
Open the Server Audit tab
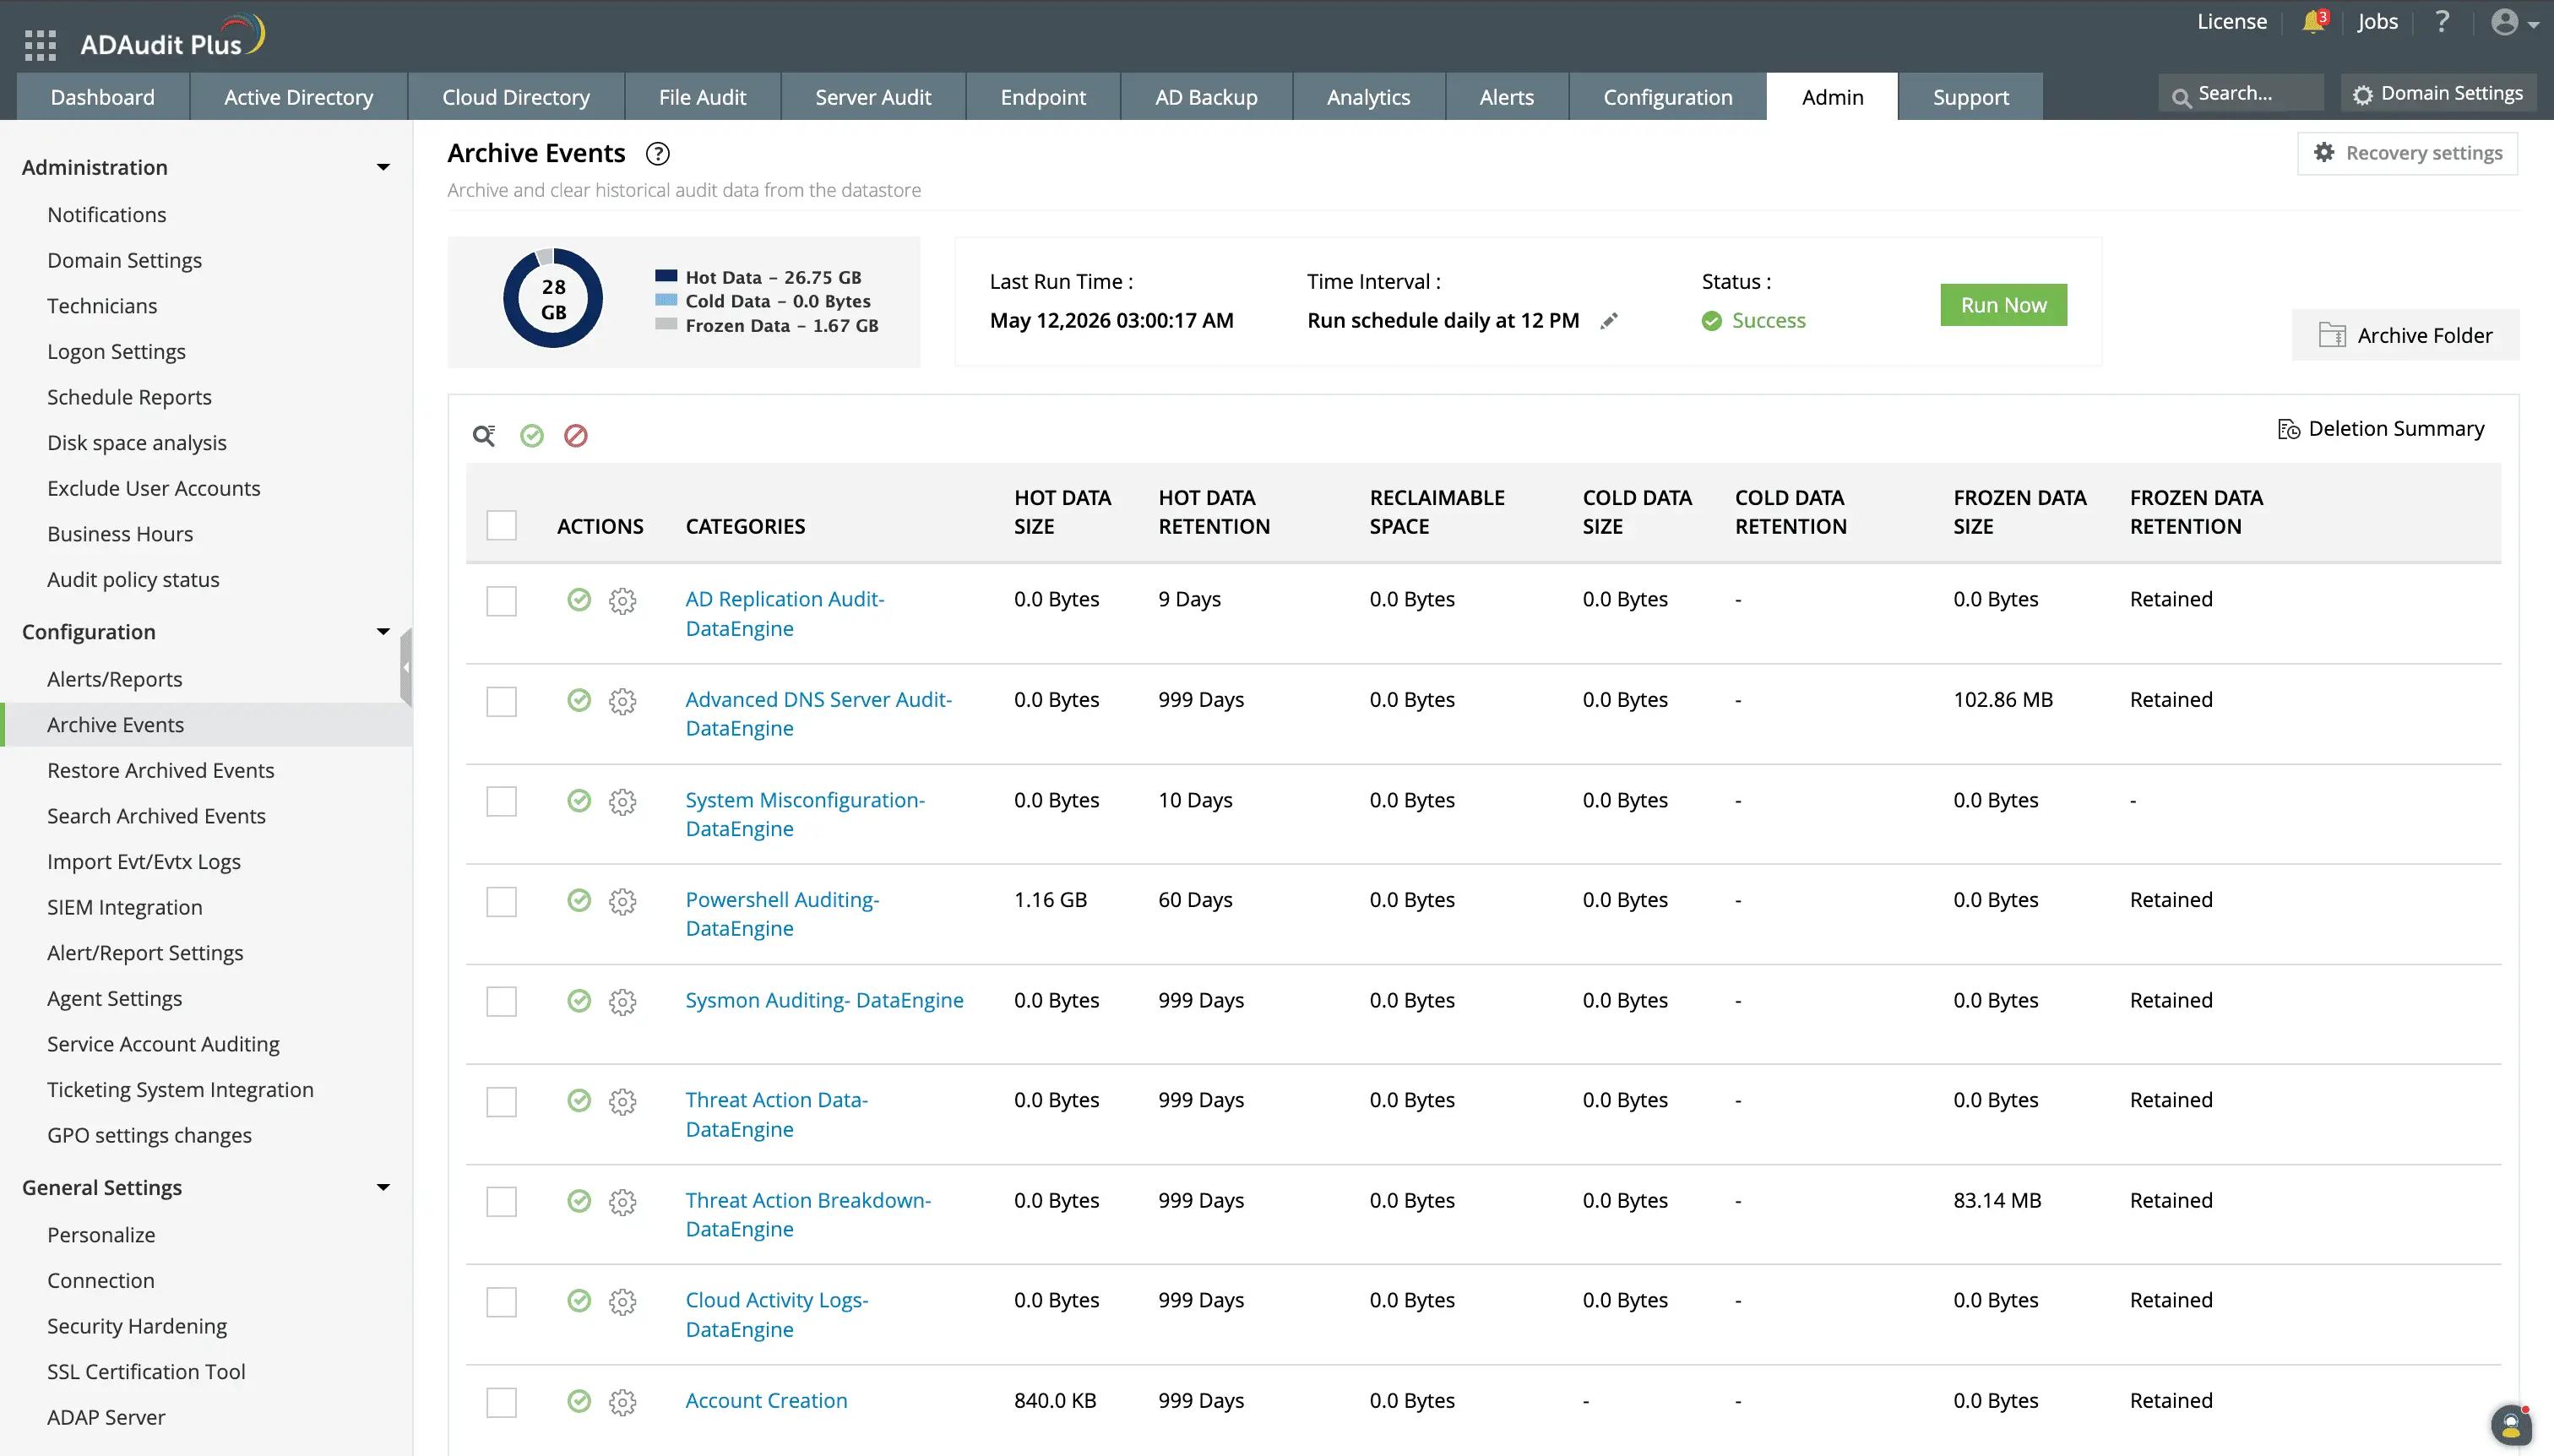click(x=873, y=97)
